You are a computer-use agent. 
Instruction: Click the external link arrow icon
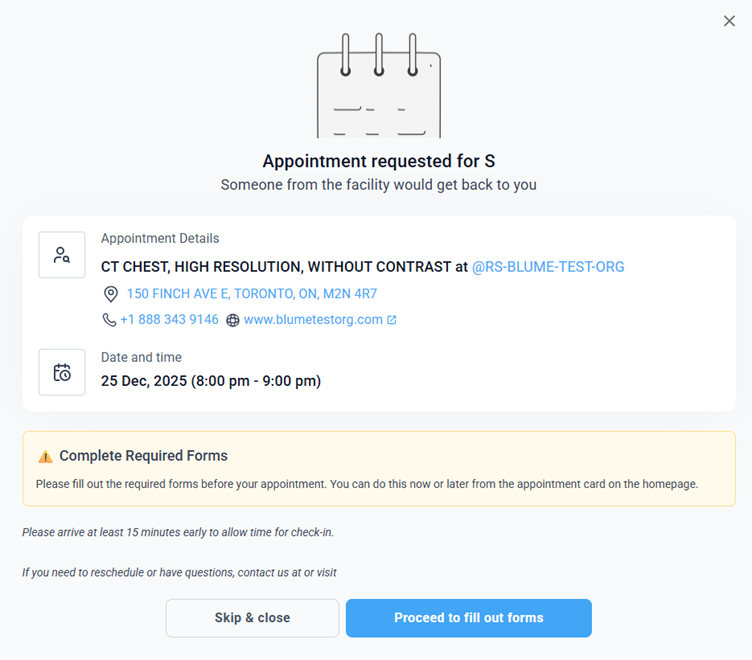(x=392, y=321)
